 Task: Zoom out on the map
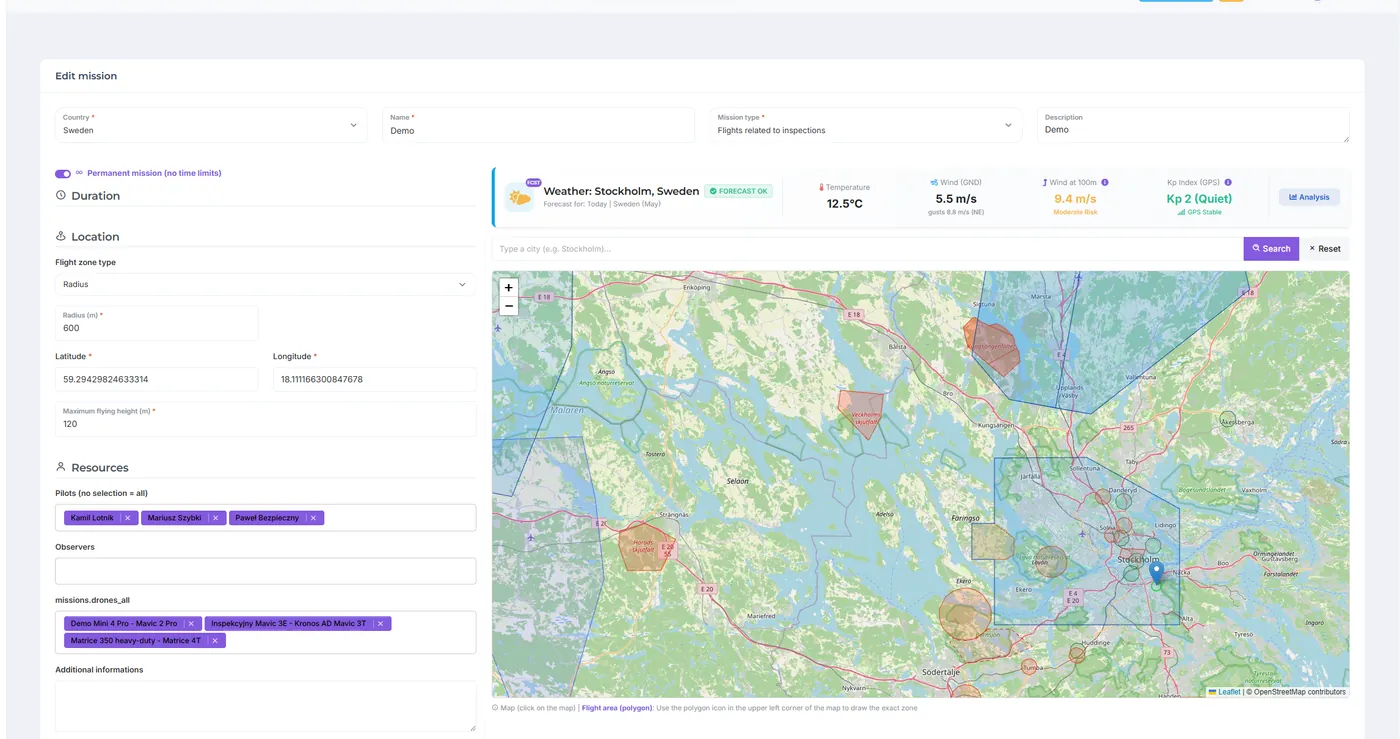(508, 306)
